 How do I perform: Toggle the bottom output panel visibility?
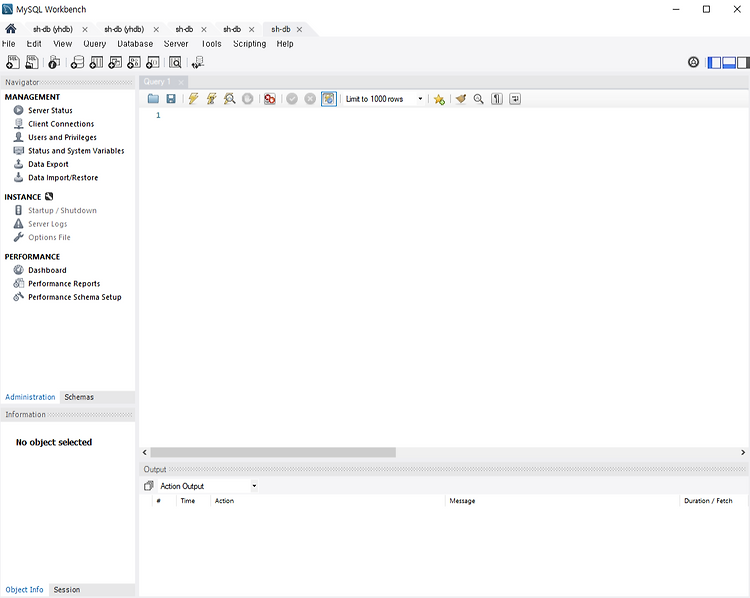729,63
